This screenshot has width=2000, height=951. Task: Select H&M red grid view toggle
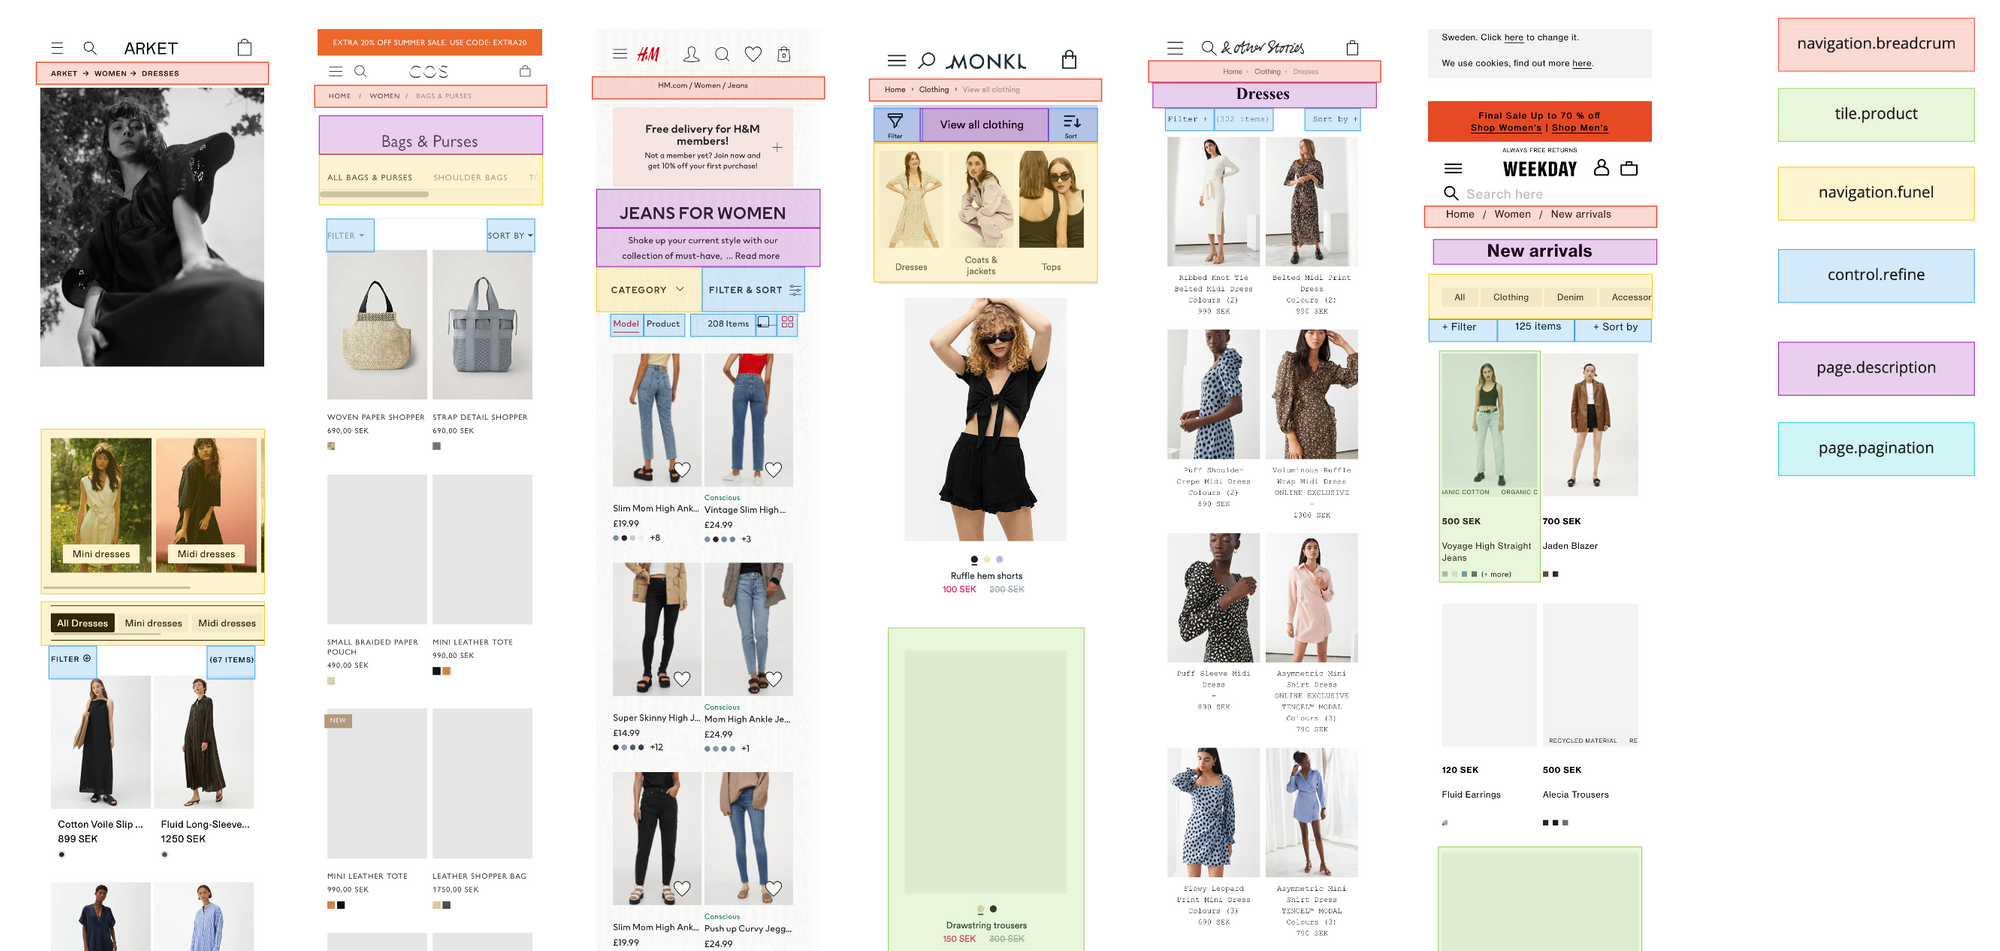[x=788, y=322]
